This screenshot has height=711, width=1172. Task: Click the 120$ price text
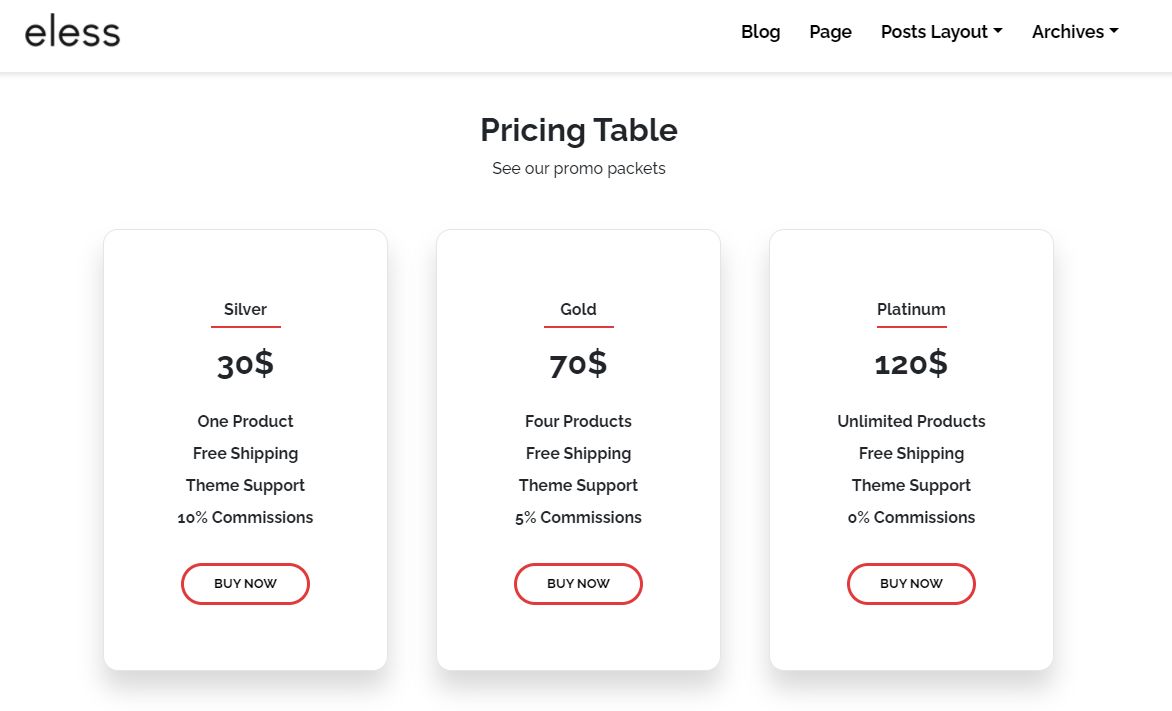(x=911, y=363)
